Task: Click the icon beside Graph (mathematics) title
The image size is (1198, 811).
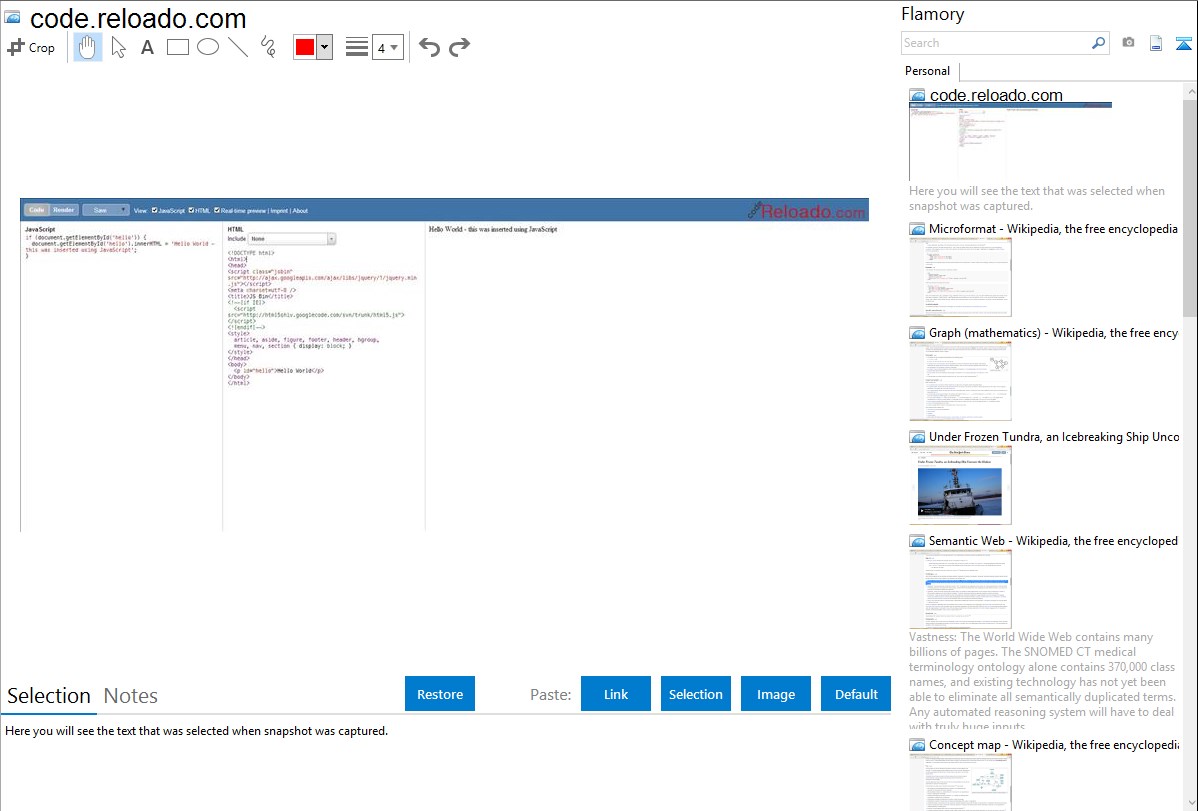Action: tap(917, 333)
